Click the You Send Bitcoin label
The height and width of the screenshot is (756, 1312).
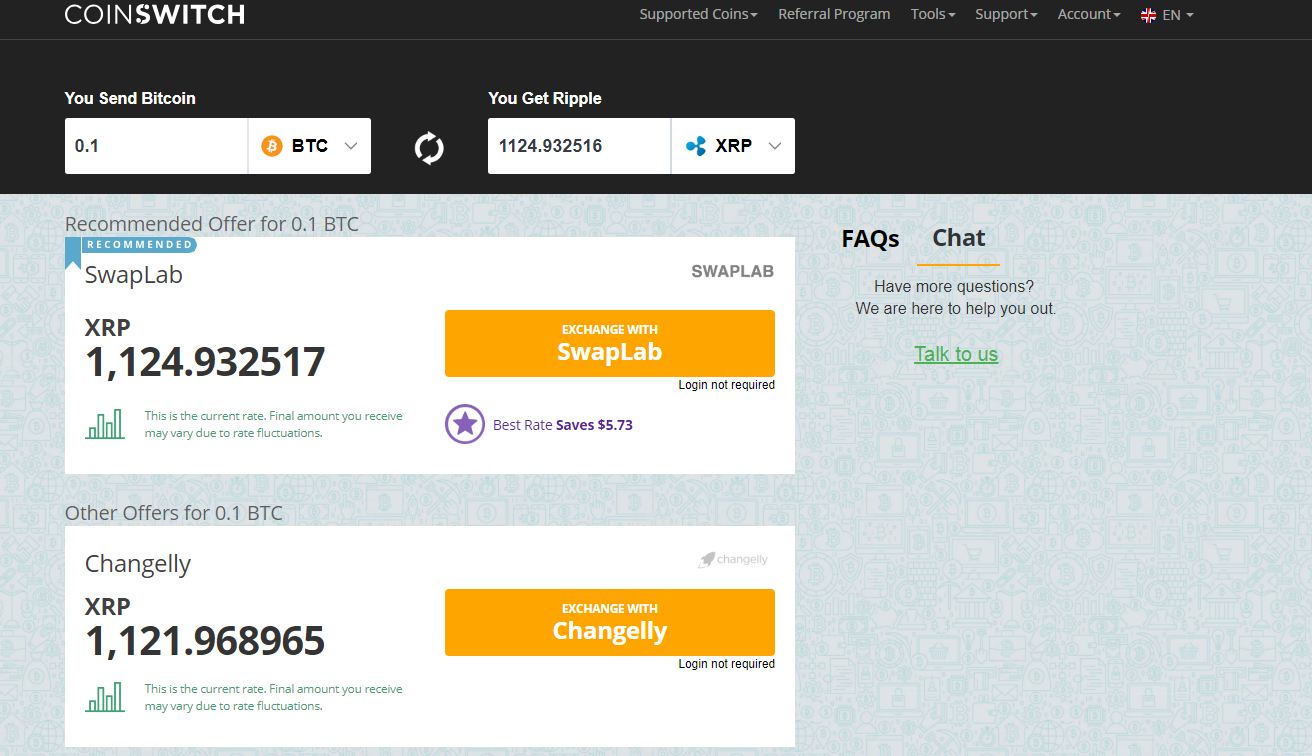(x=130, y=98)
